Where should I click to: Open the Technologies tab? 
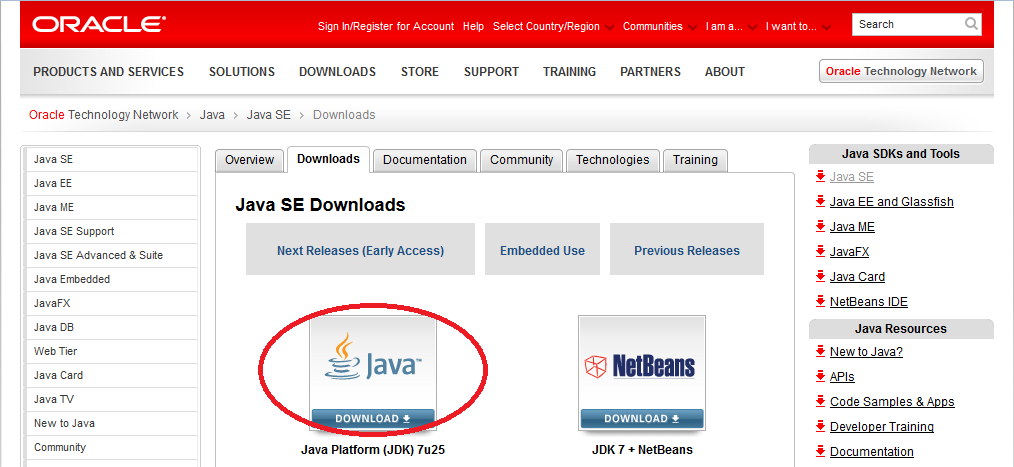612,160
